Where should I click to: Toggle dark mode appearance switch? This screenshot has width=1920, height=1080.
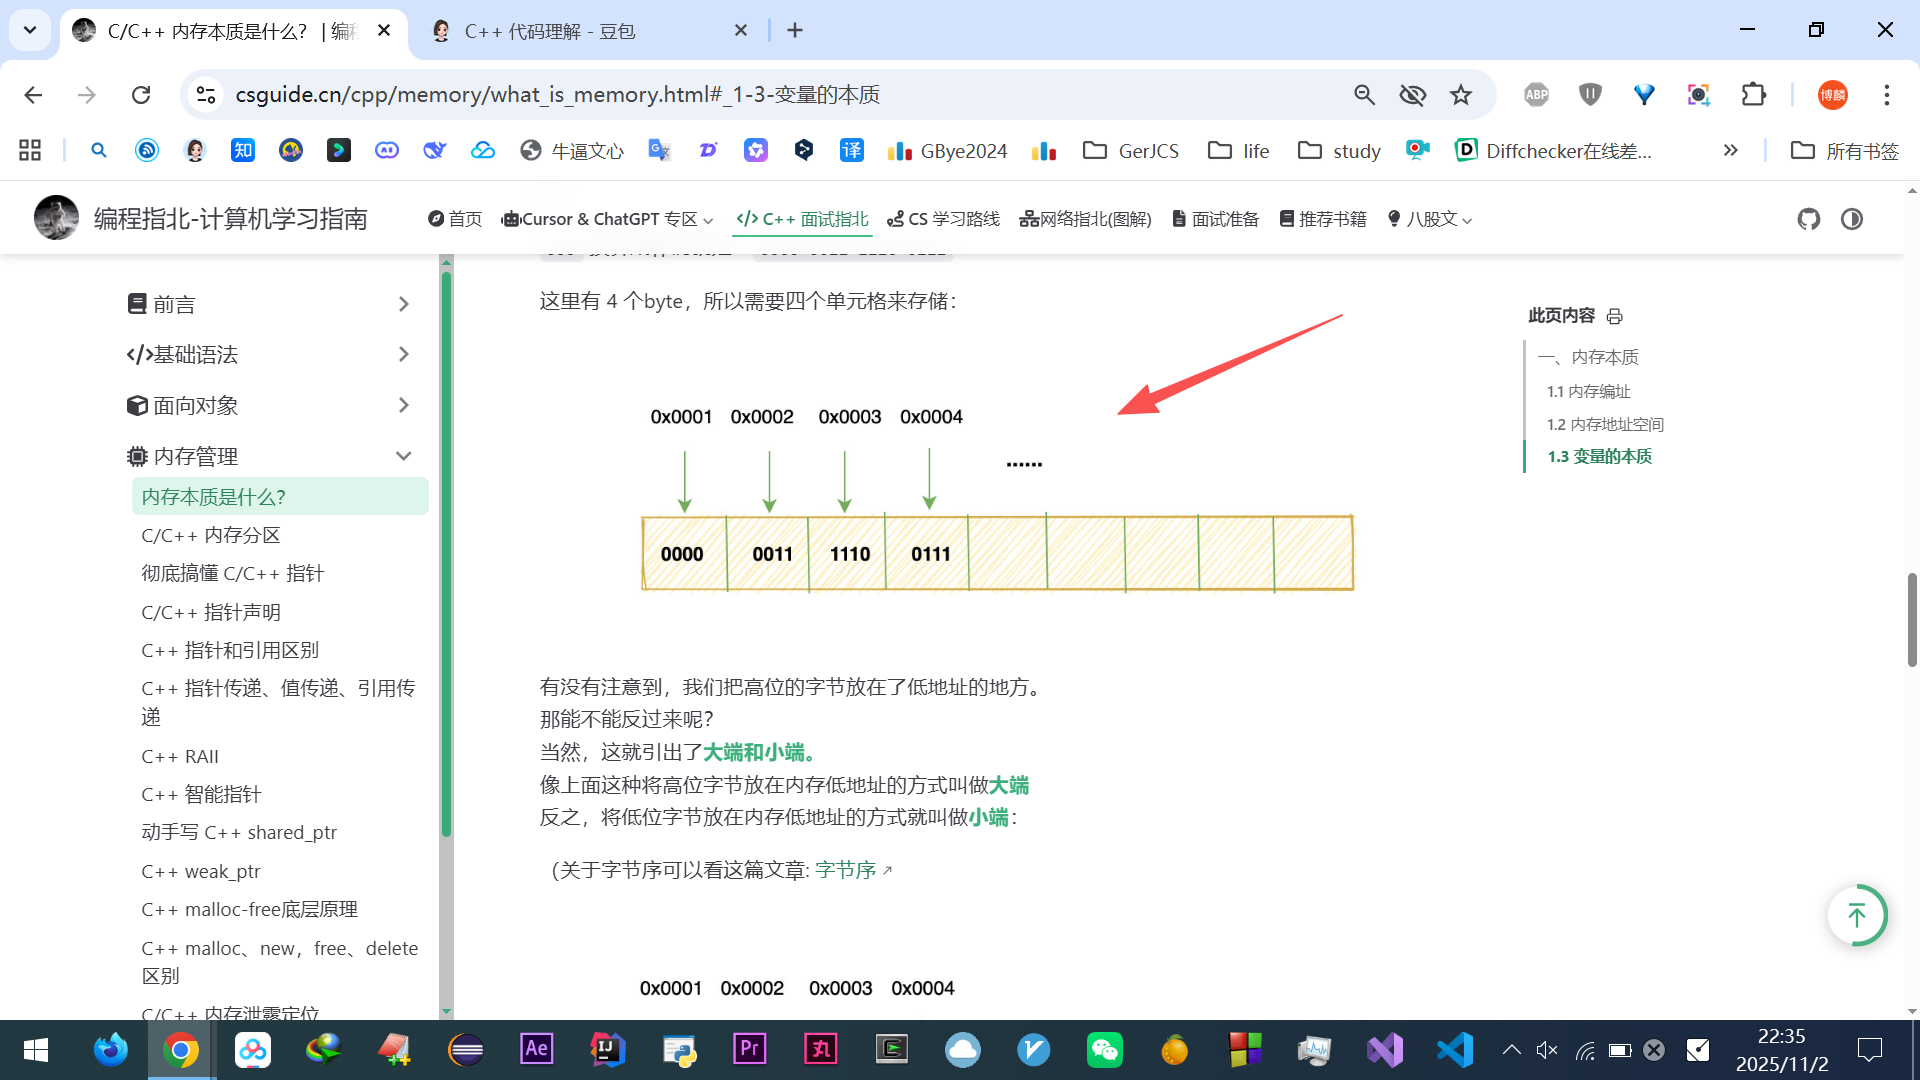1852,219
